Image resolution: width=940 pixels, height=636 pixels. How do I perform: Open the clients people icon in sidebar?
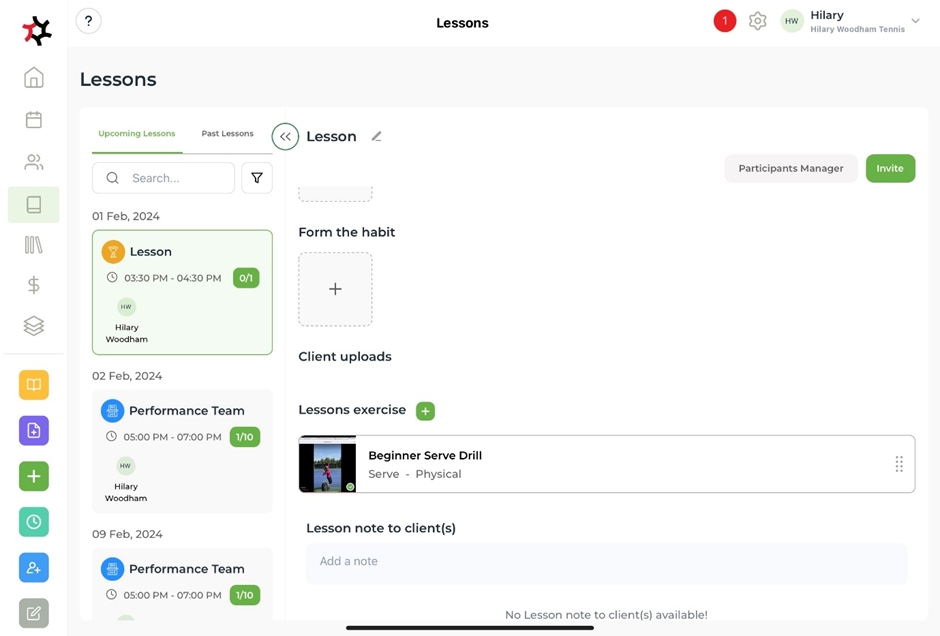(34, 162)
